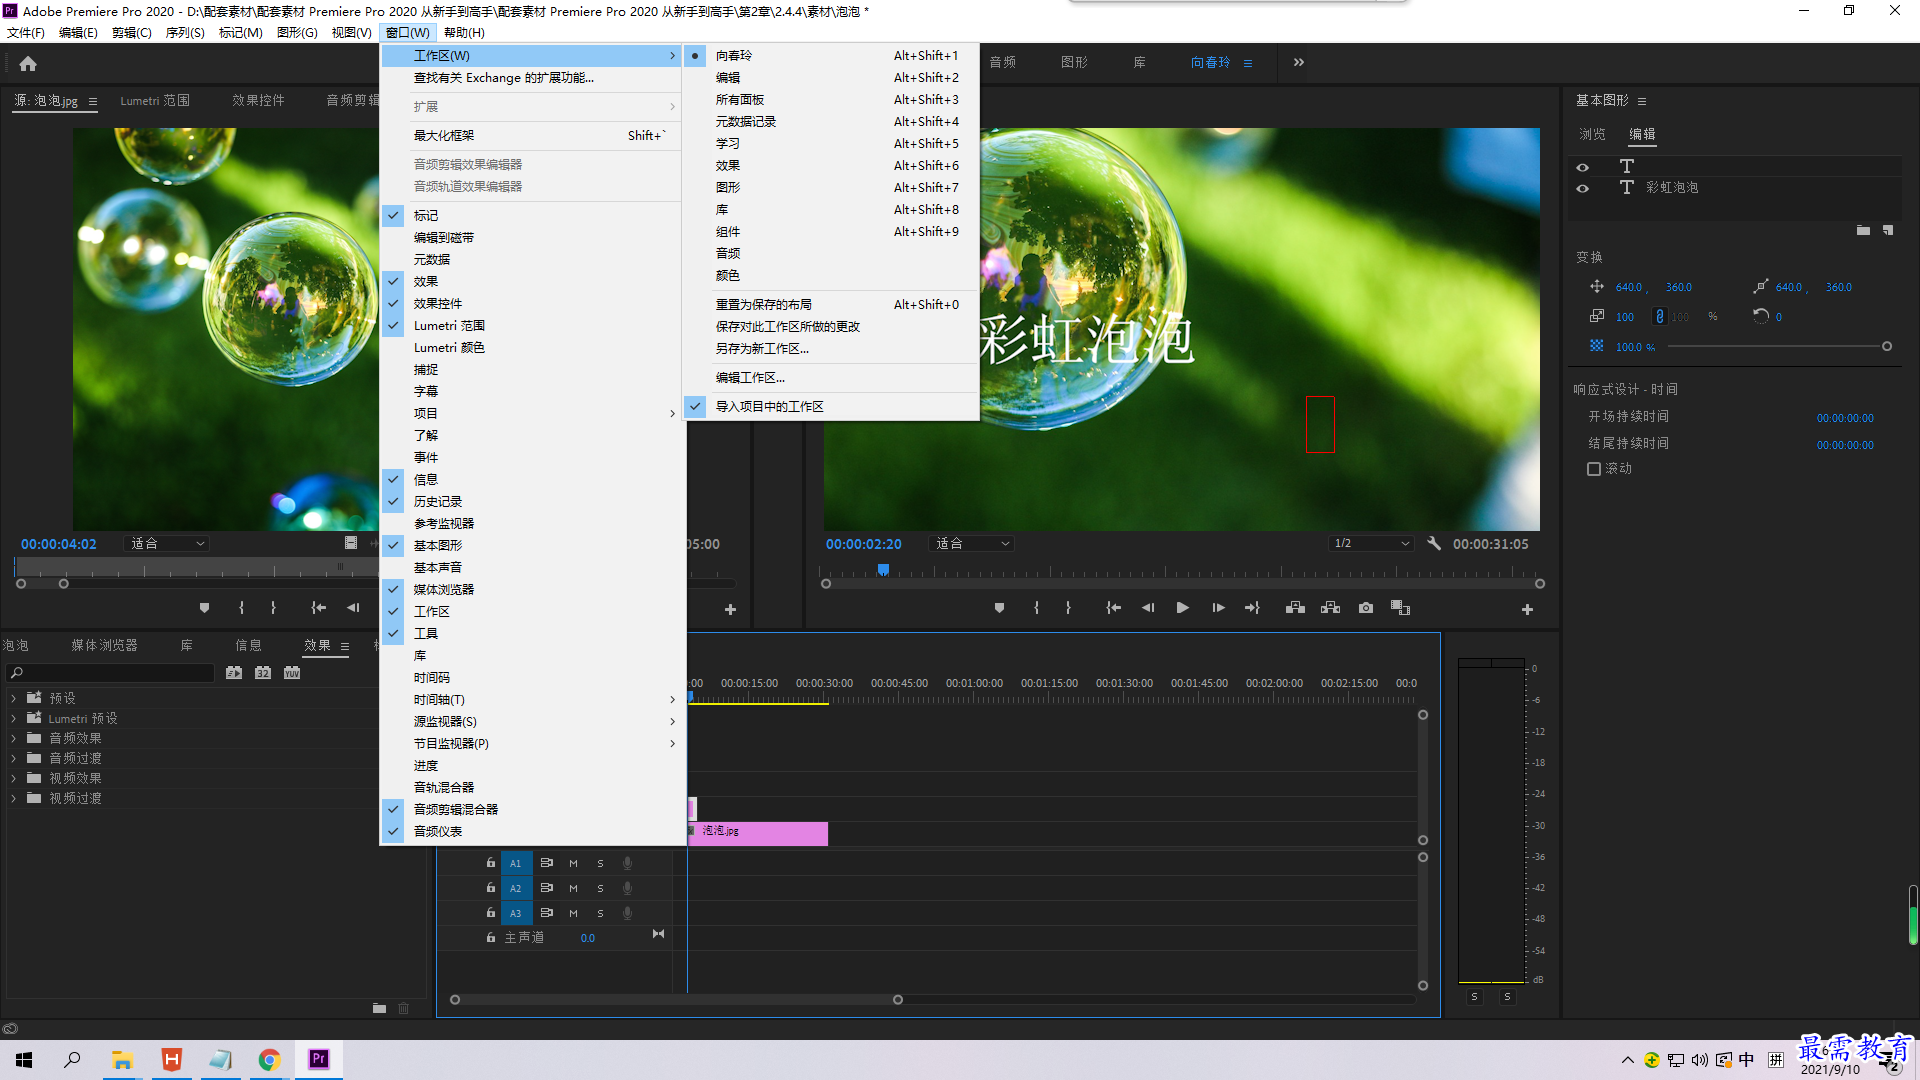1920x1080 pixels.
Task: Expand the 音频效果 folder
Action: (13, 738)
